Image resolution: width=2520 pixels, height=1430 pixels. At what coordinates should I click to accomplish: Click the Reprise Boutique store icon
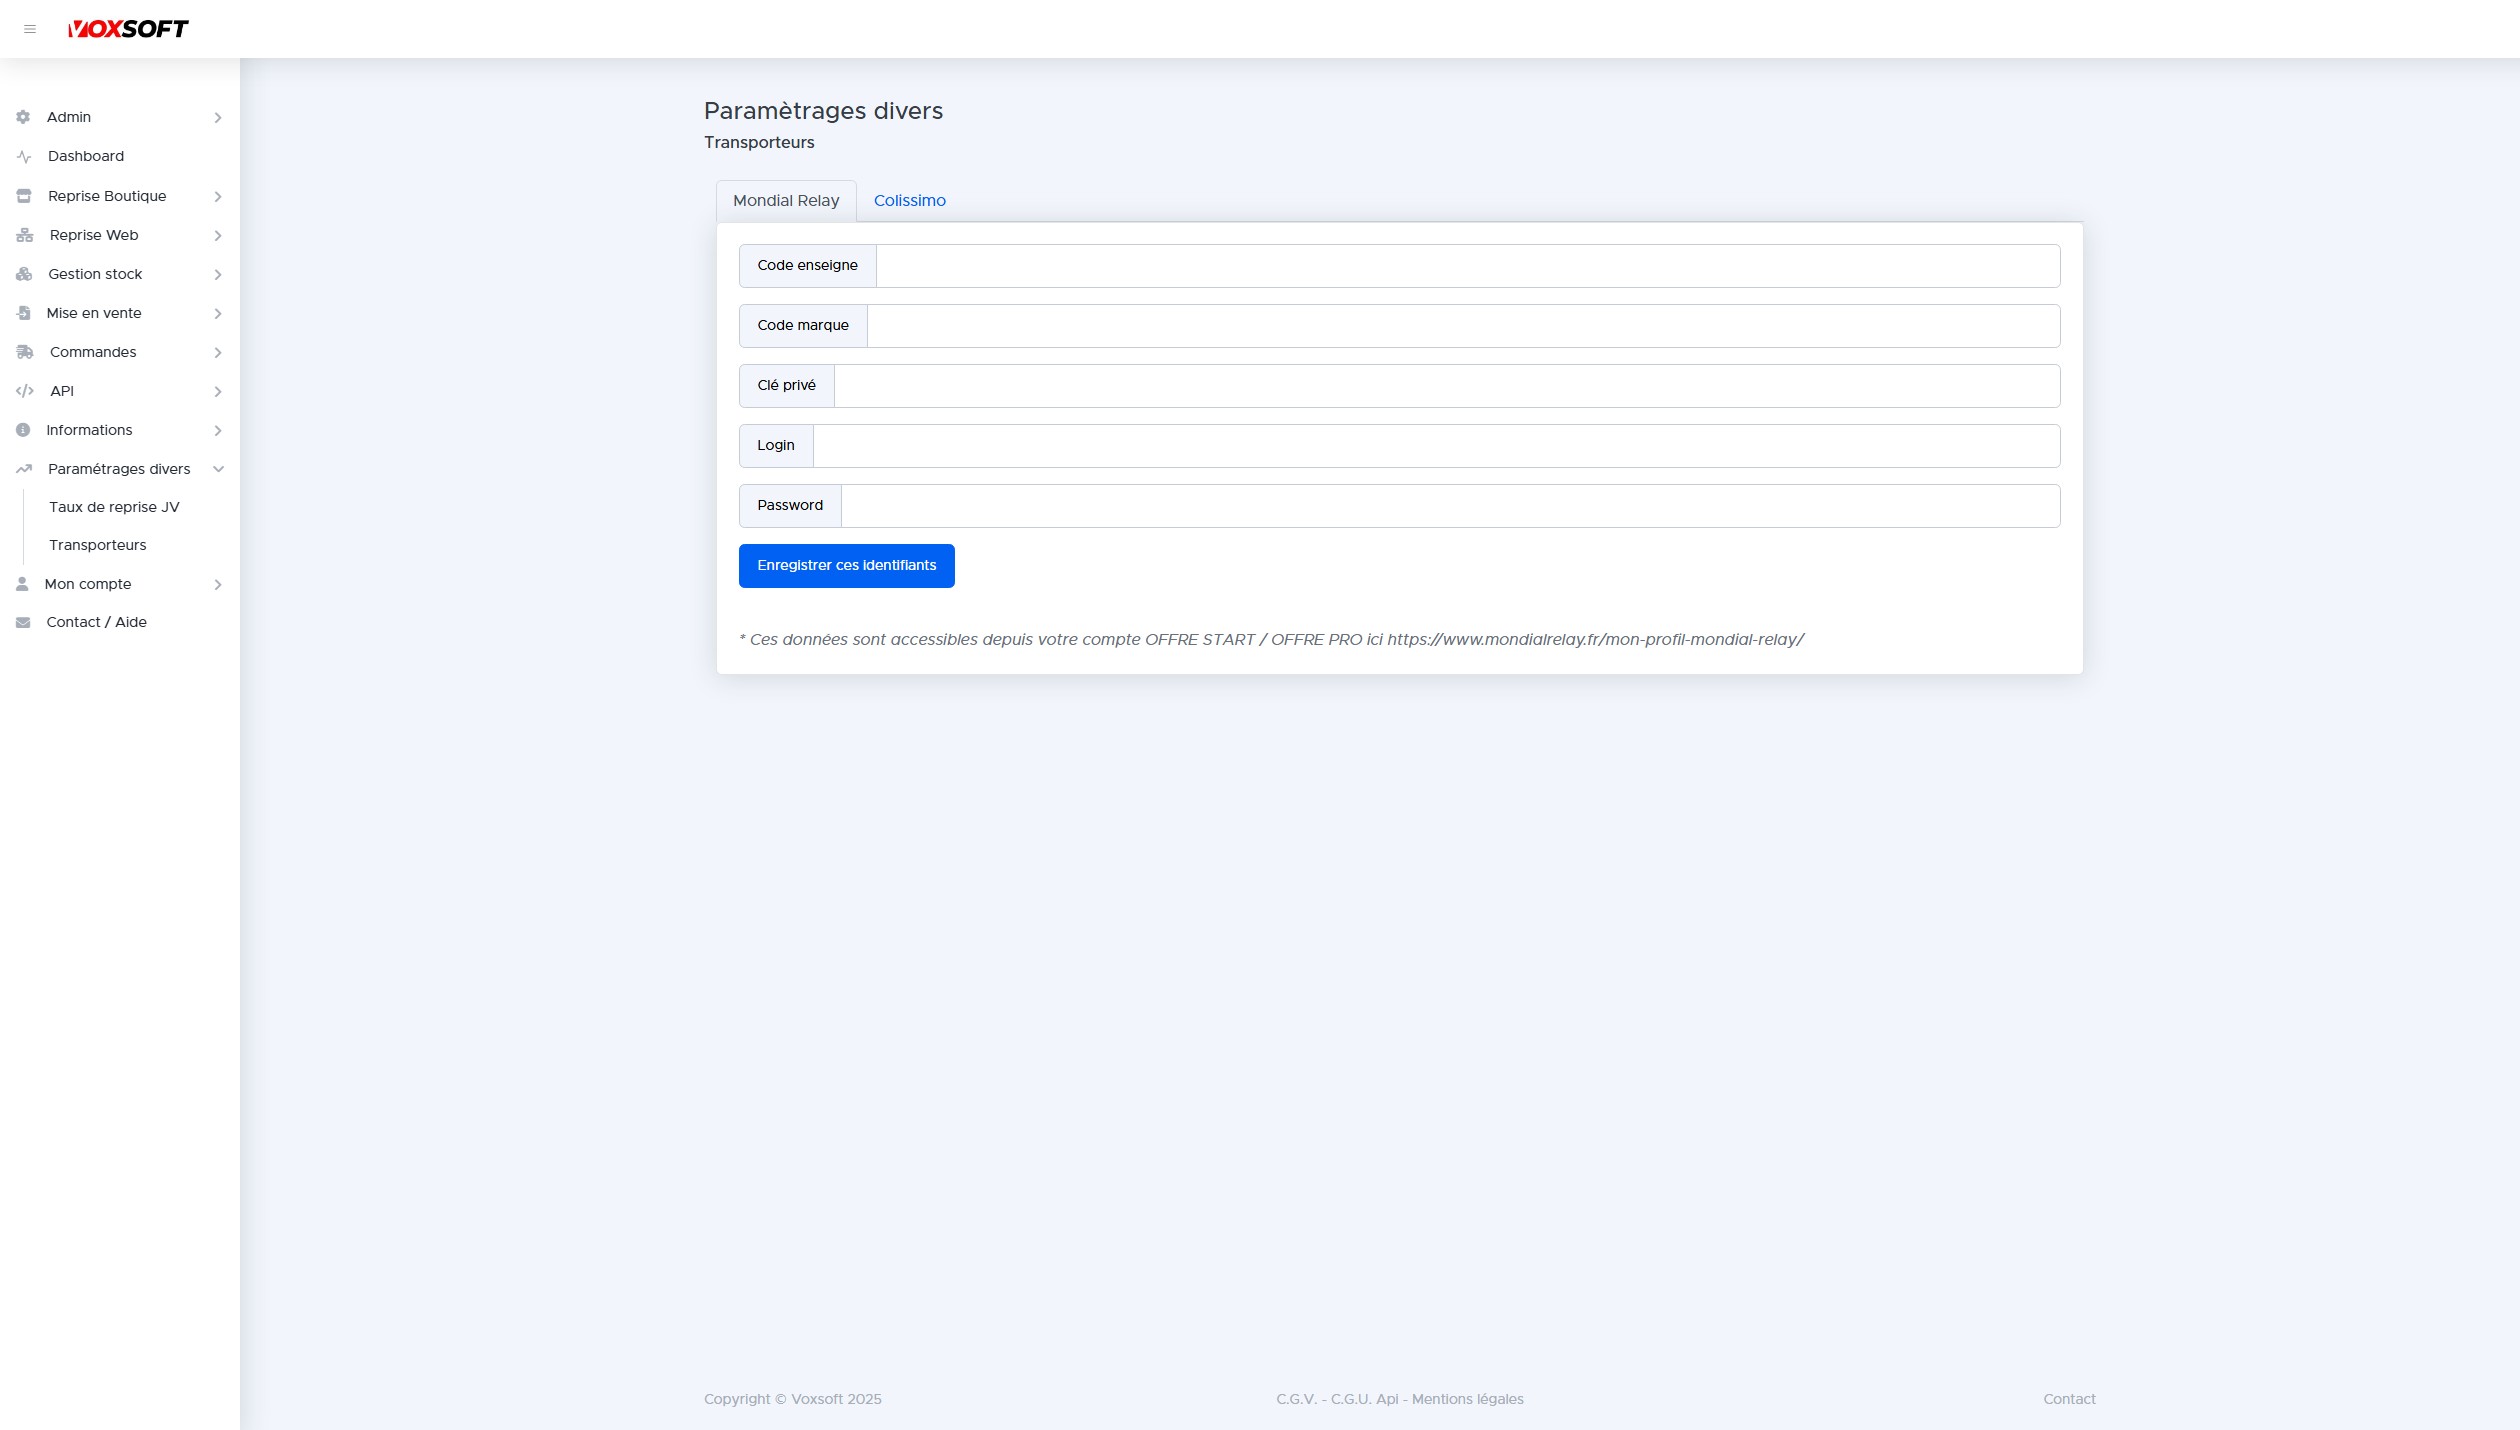24,196
